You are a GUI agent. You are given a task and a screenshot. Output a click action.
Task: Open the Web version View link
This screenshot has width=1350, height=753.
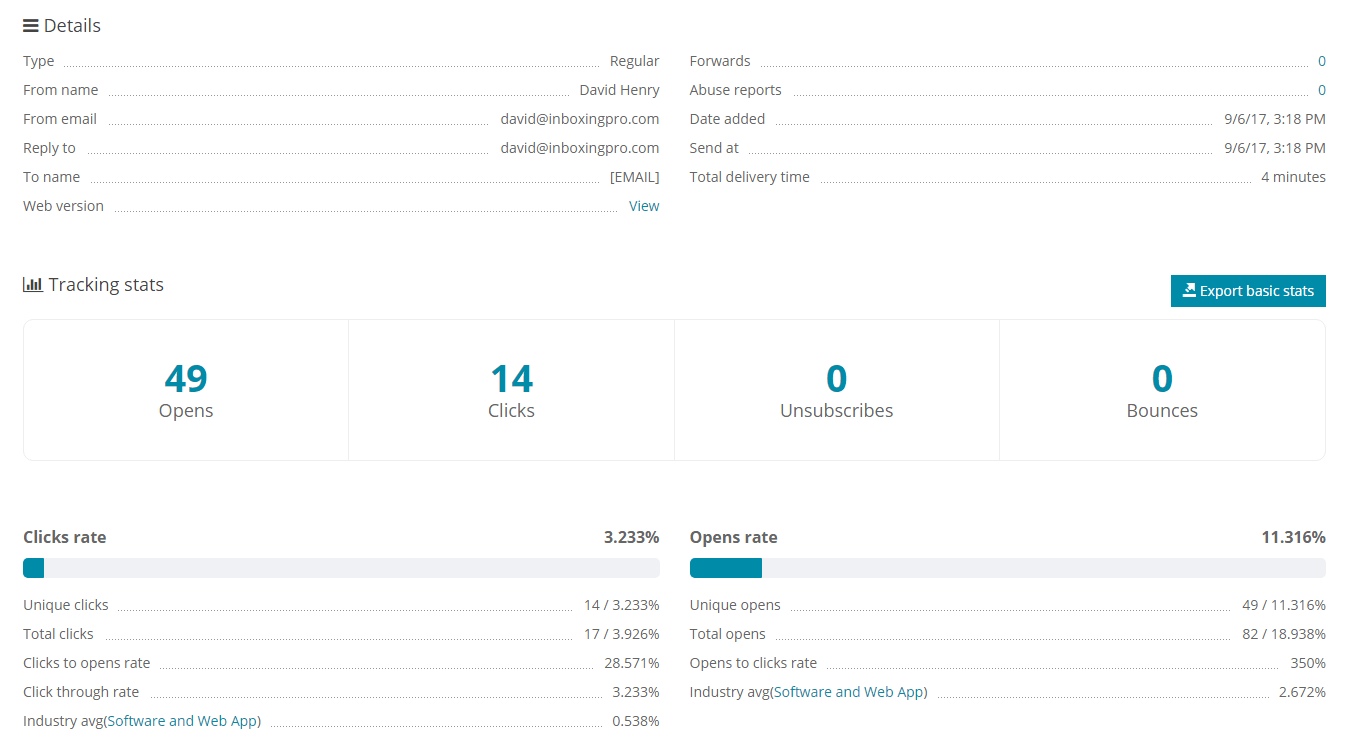point(643,206)
